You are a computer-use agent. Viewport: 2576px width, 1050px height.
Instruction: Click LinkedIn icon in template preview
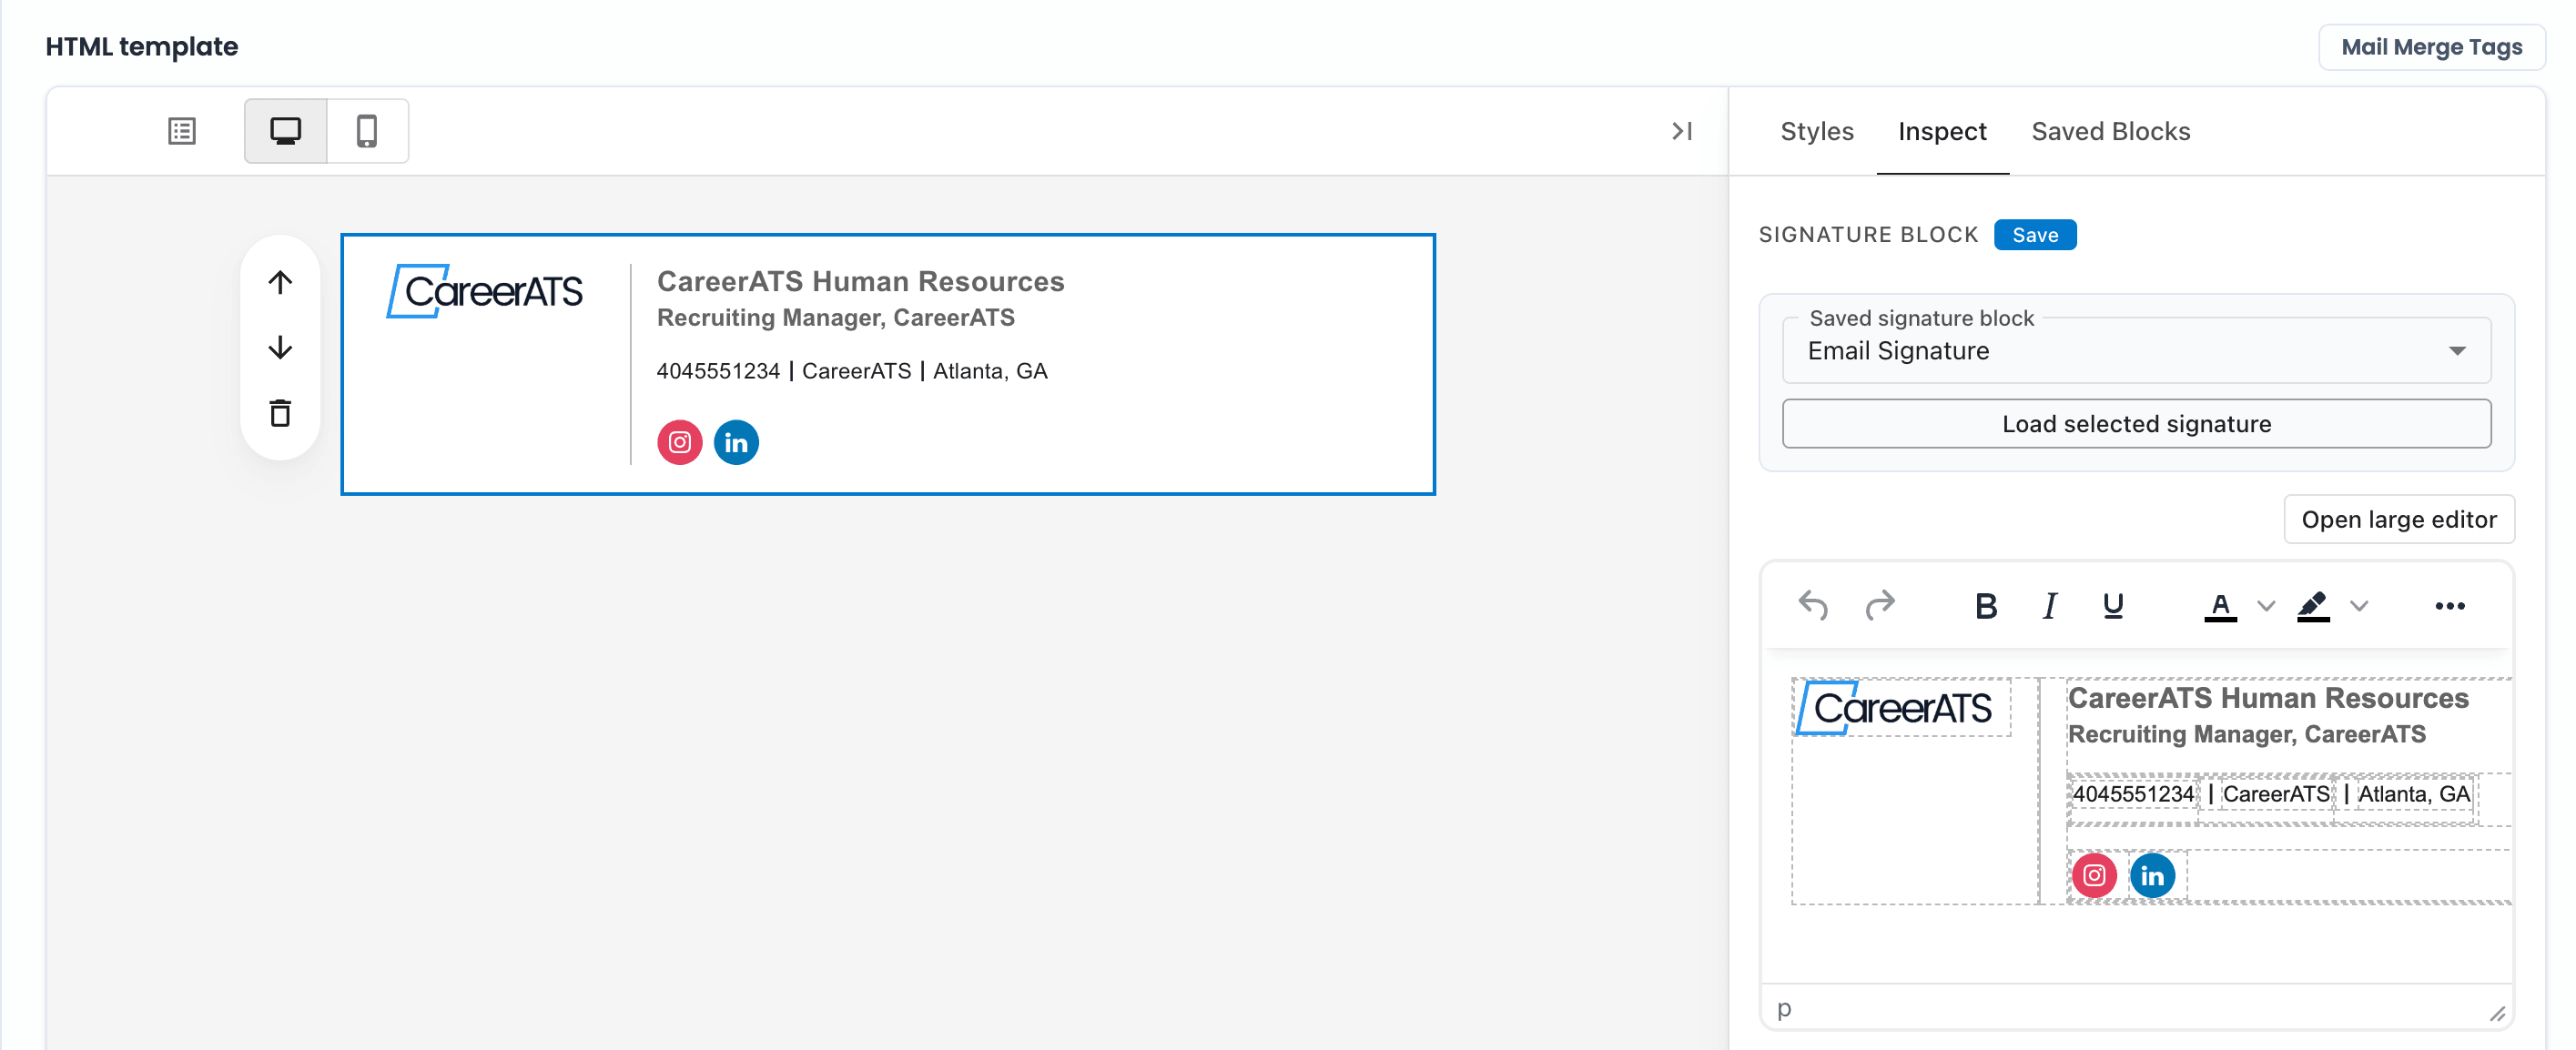736,442
